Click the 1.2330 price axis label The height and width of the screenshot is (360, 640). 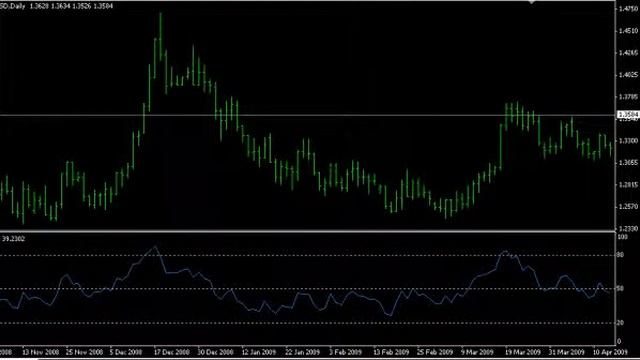(x=629, y=229)
